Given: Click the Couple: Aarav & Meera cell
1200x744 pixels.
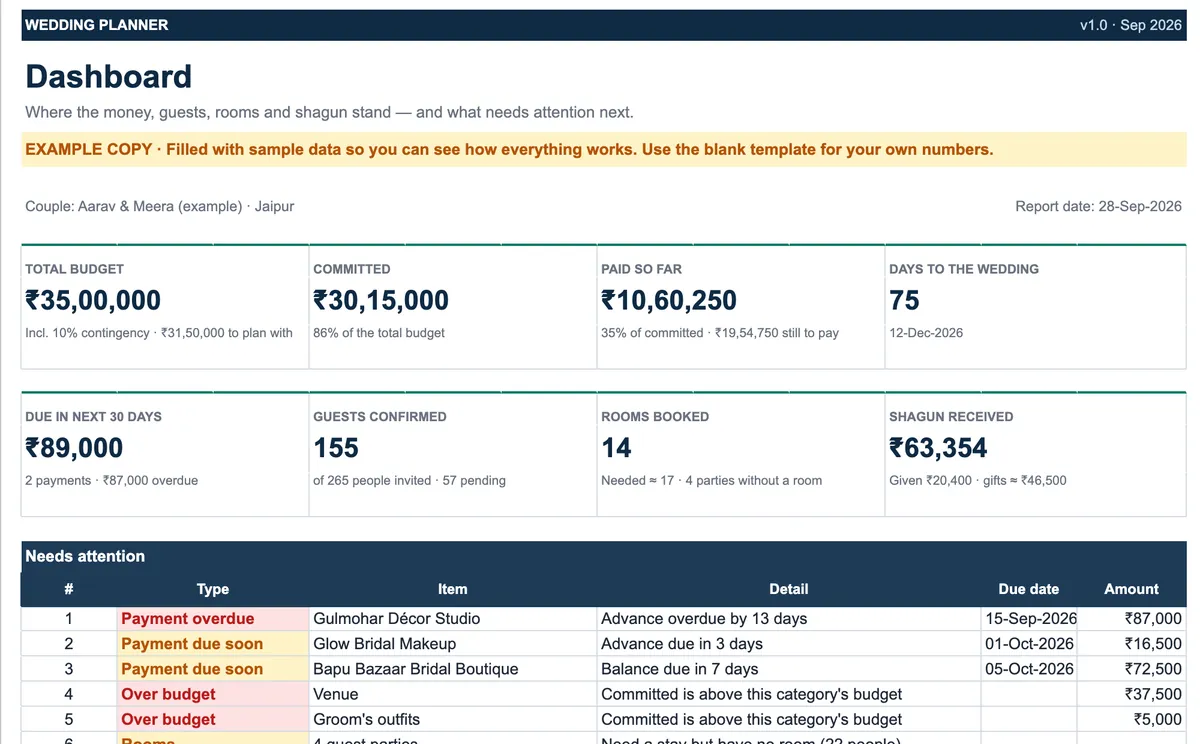Looking at the screenshot, I should 160,206.
